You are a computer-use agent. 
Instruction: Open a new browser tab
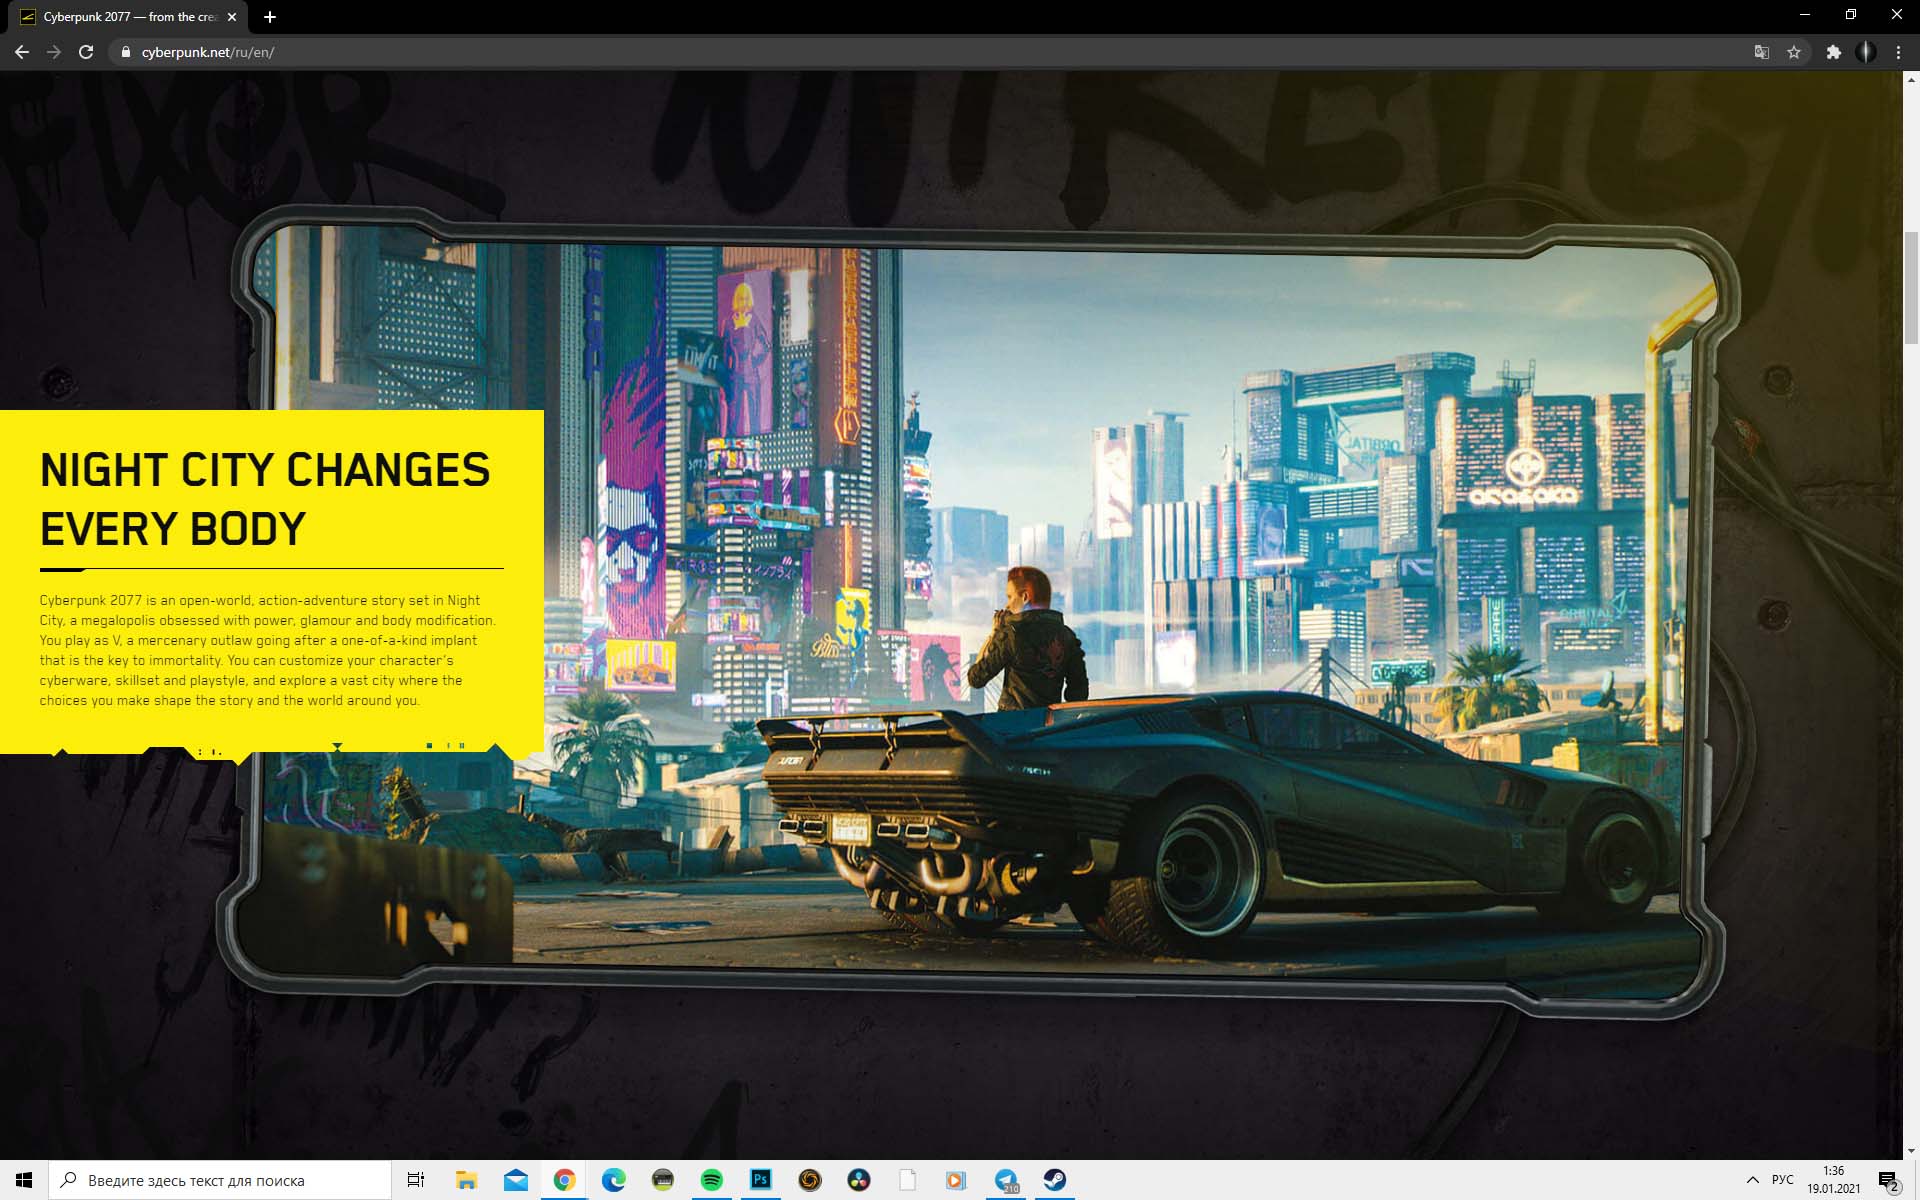click(270, 17)
